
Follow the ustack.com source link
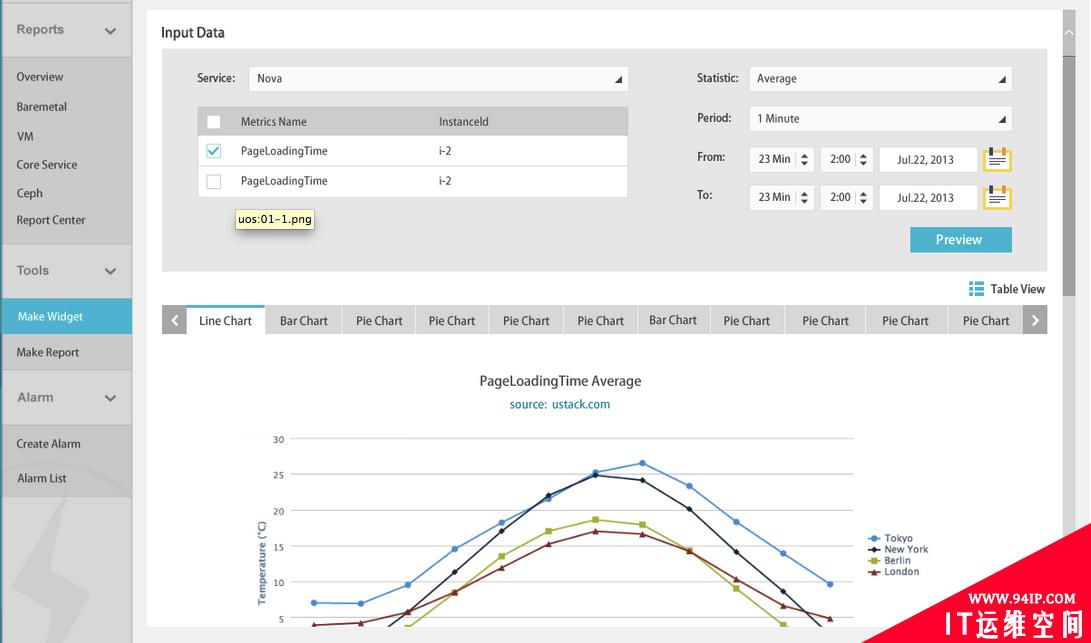coord(581,404)
